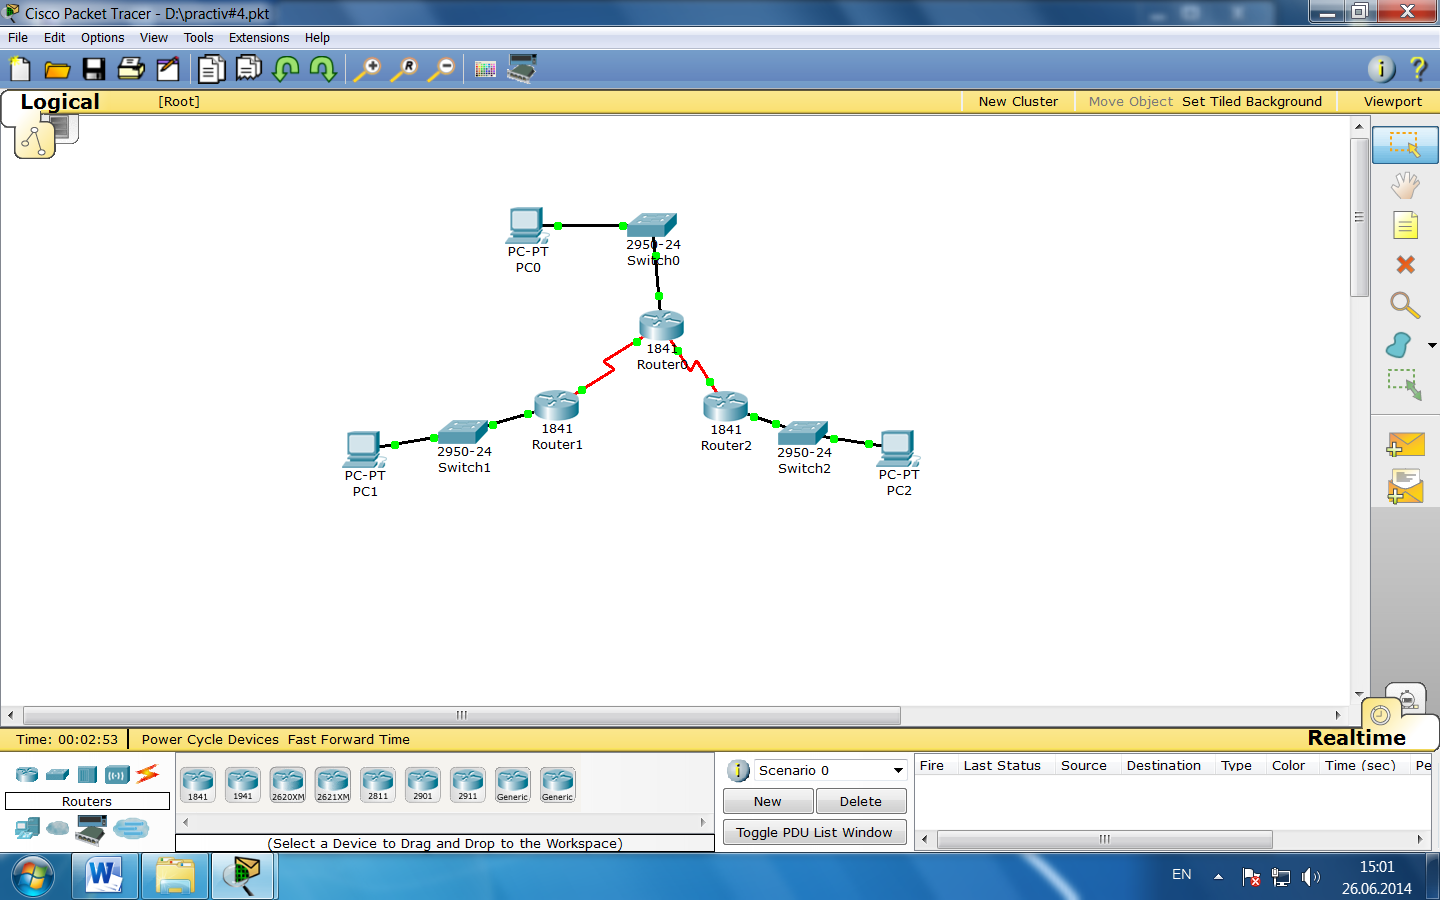
Task: Open the Tools menu
Action: (198, 37)
